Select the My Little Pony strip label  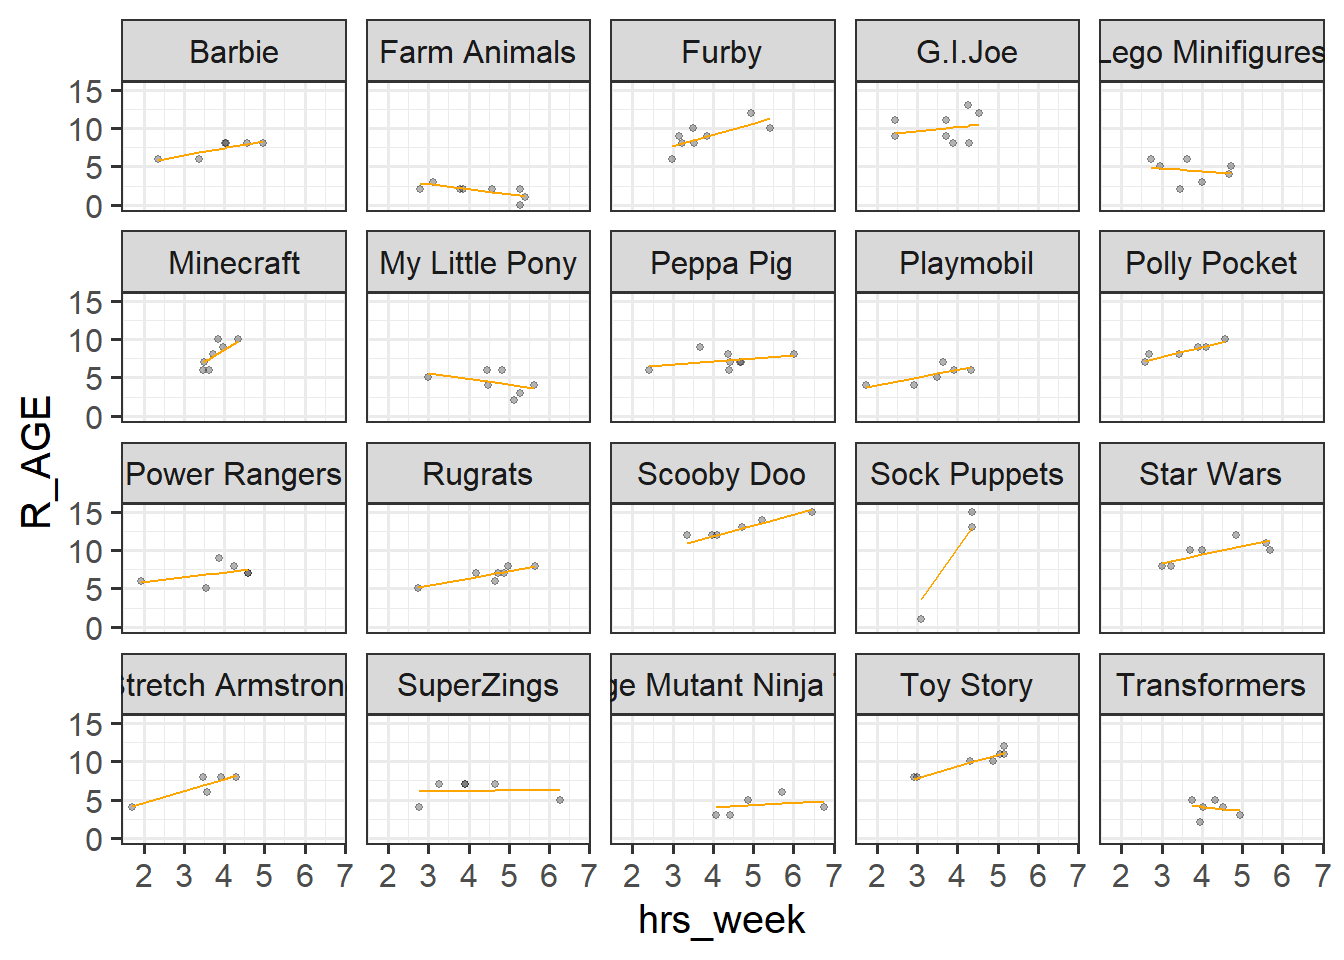click(478, 262)
